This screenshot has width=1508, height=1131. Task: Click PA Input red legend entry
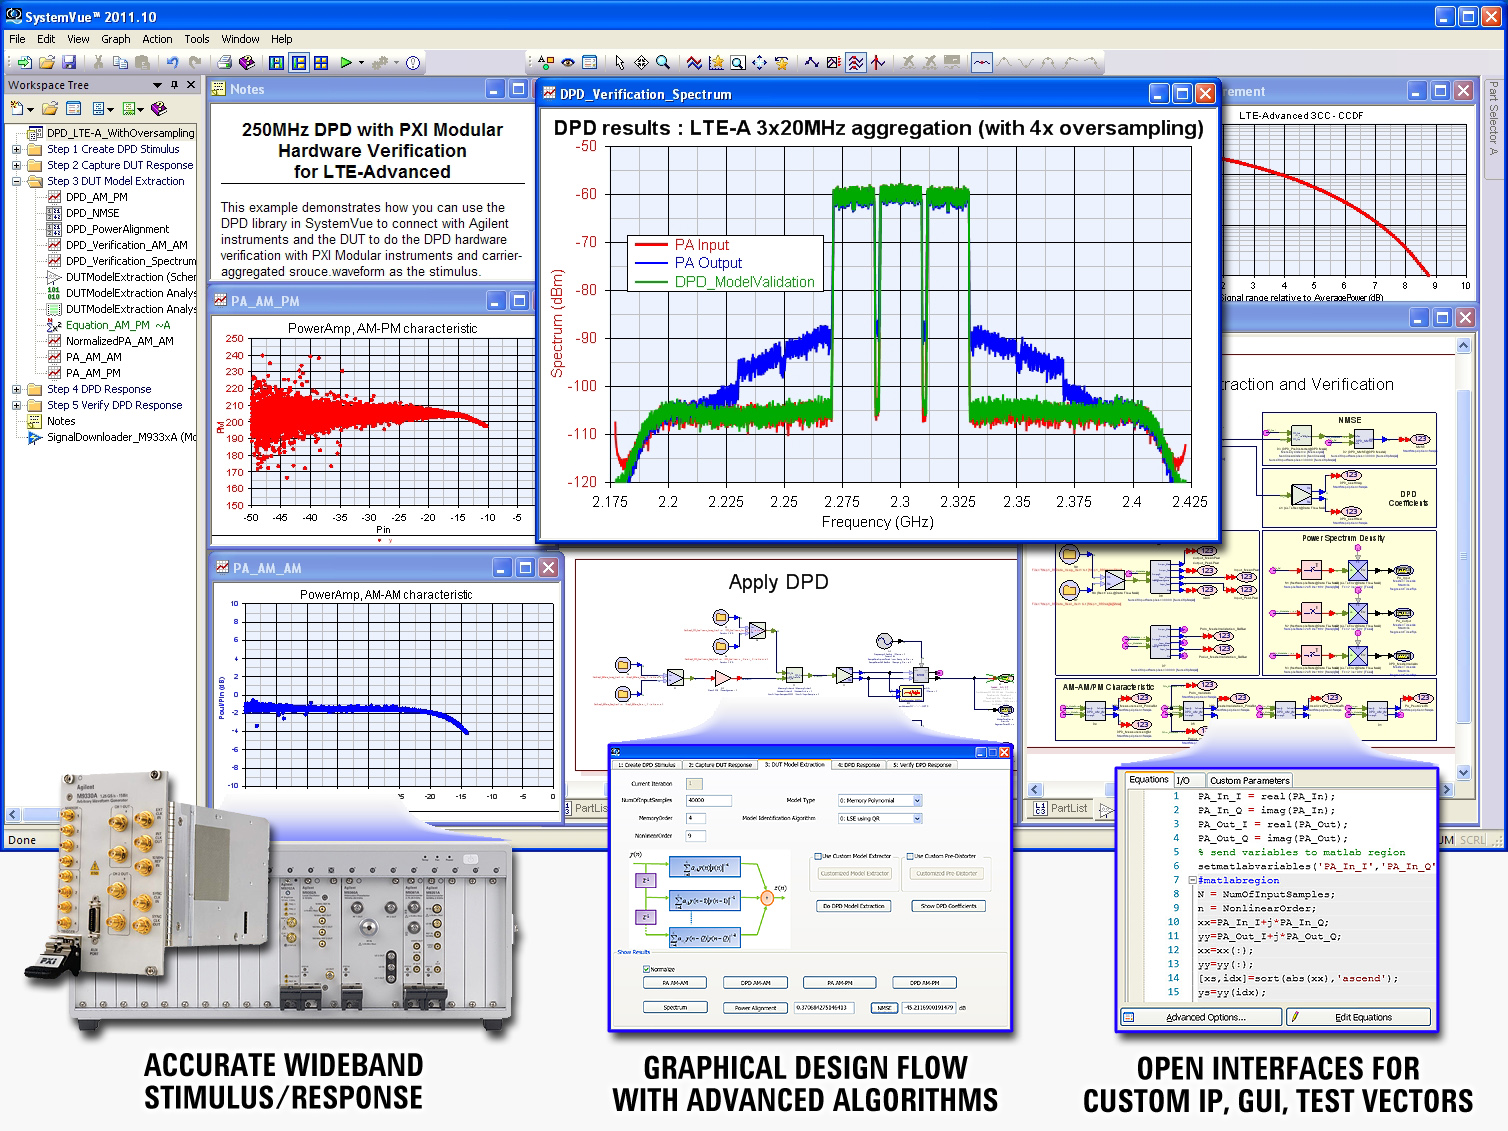701,244
